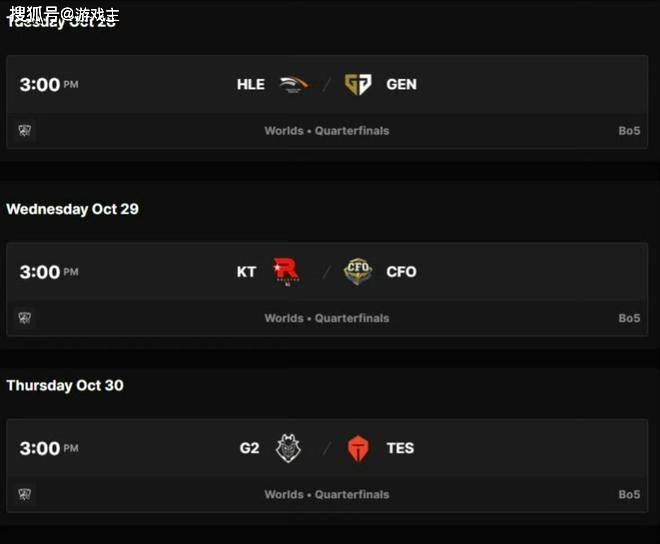Click the G2 Esports logo
The width and height of the screenshot is (660, 544).
(288, 448)
